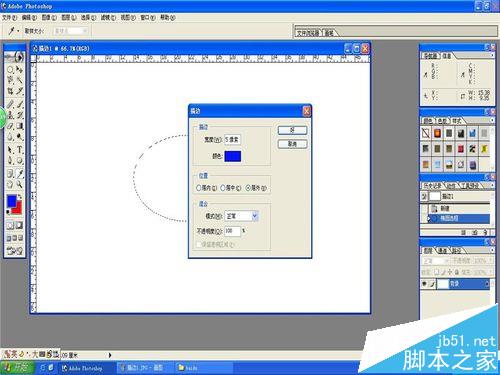Select the Elliptical Marquee tool

pyautogui.click(x=10, y=70)
